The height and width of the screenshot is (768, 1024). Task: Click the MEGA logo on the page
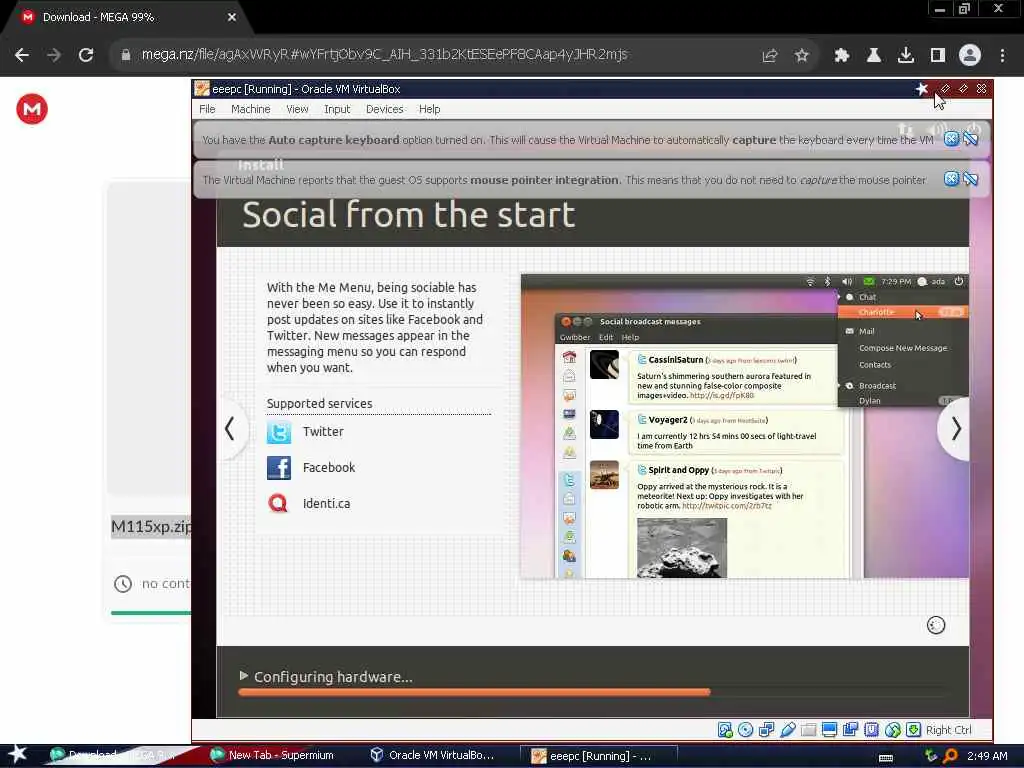click(31, 109)
